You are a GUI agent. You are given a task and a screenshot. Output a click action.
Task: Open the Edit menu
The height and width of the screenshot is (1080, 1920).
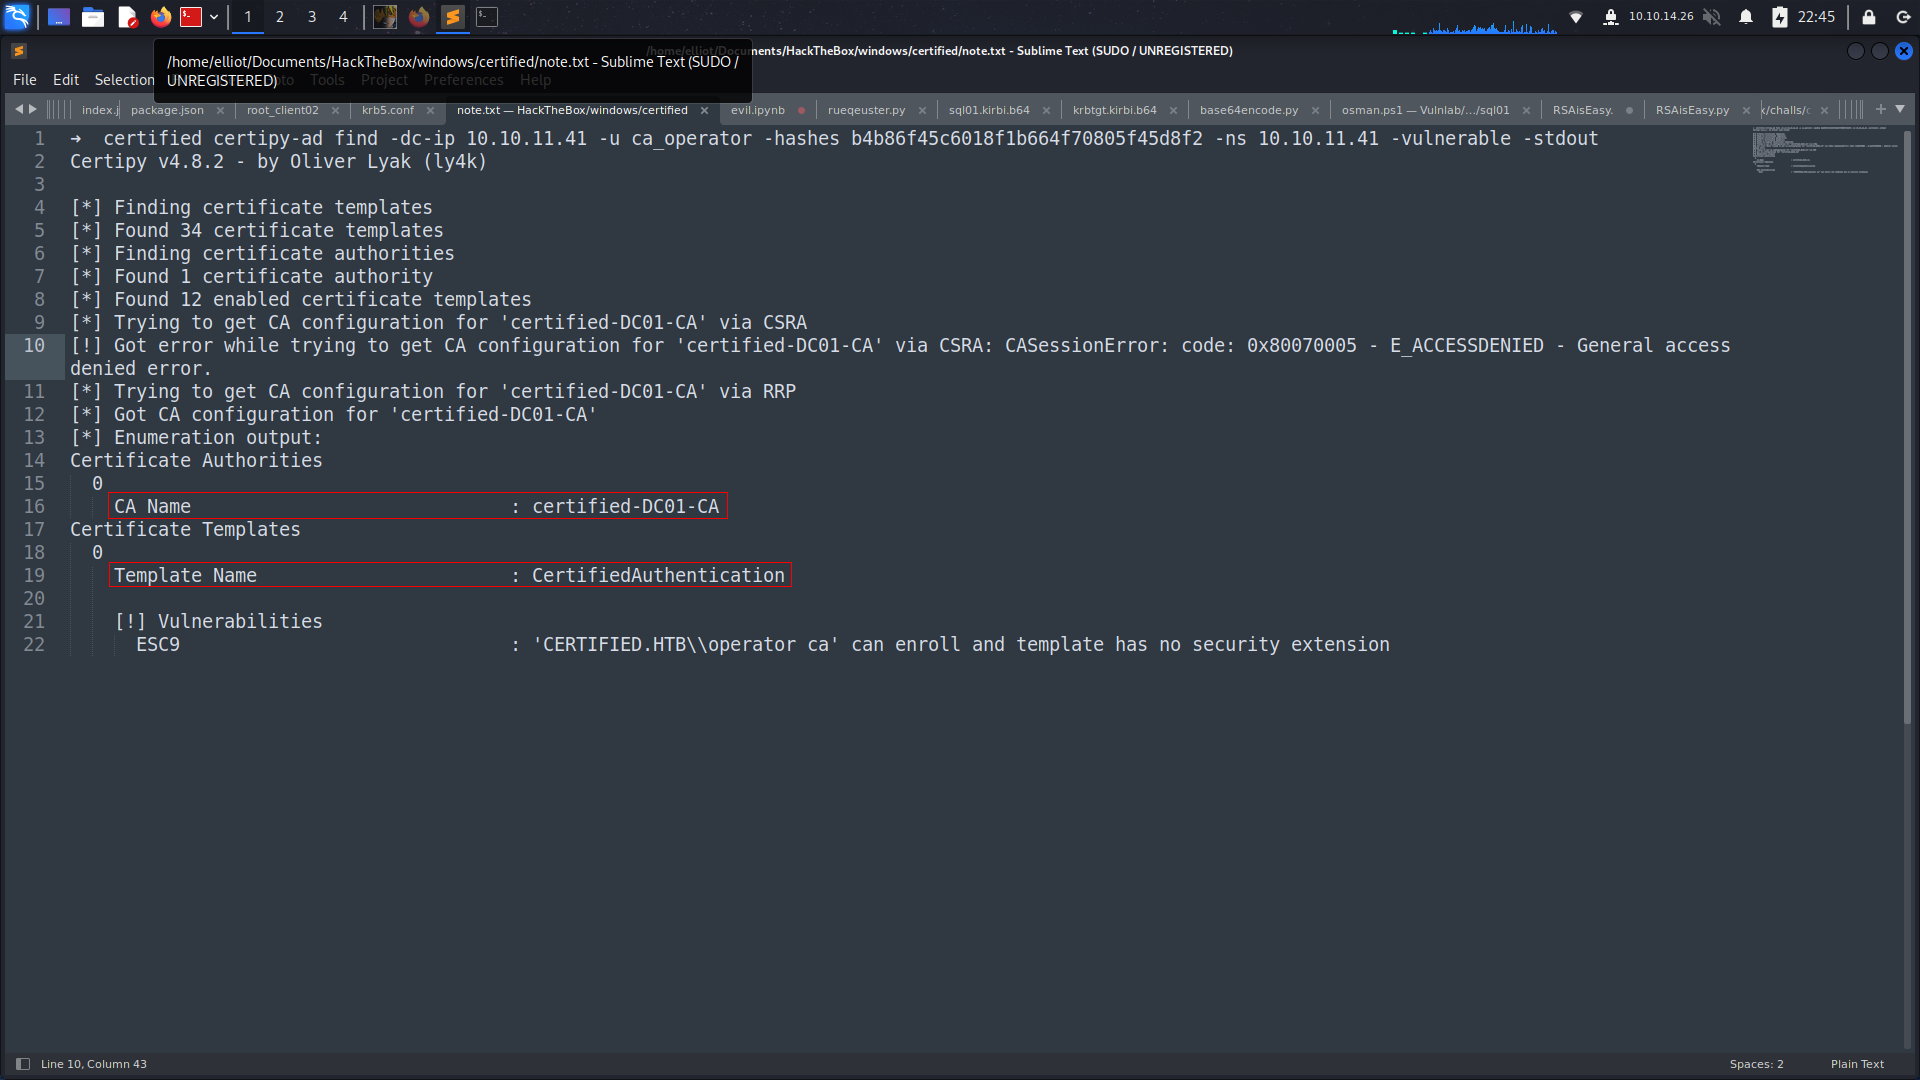pos(66,80)
